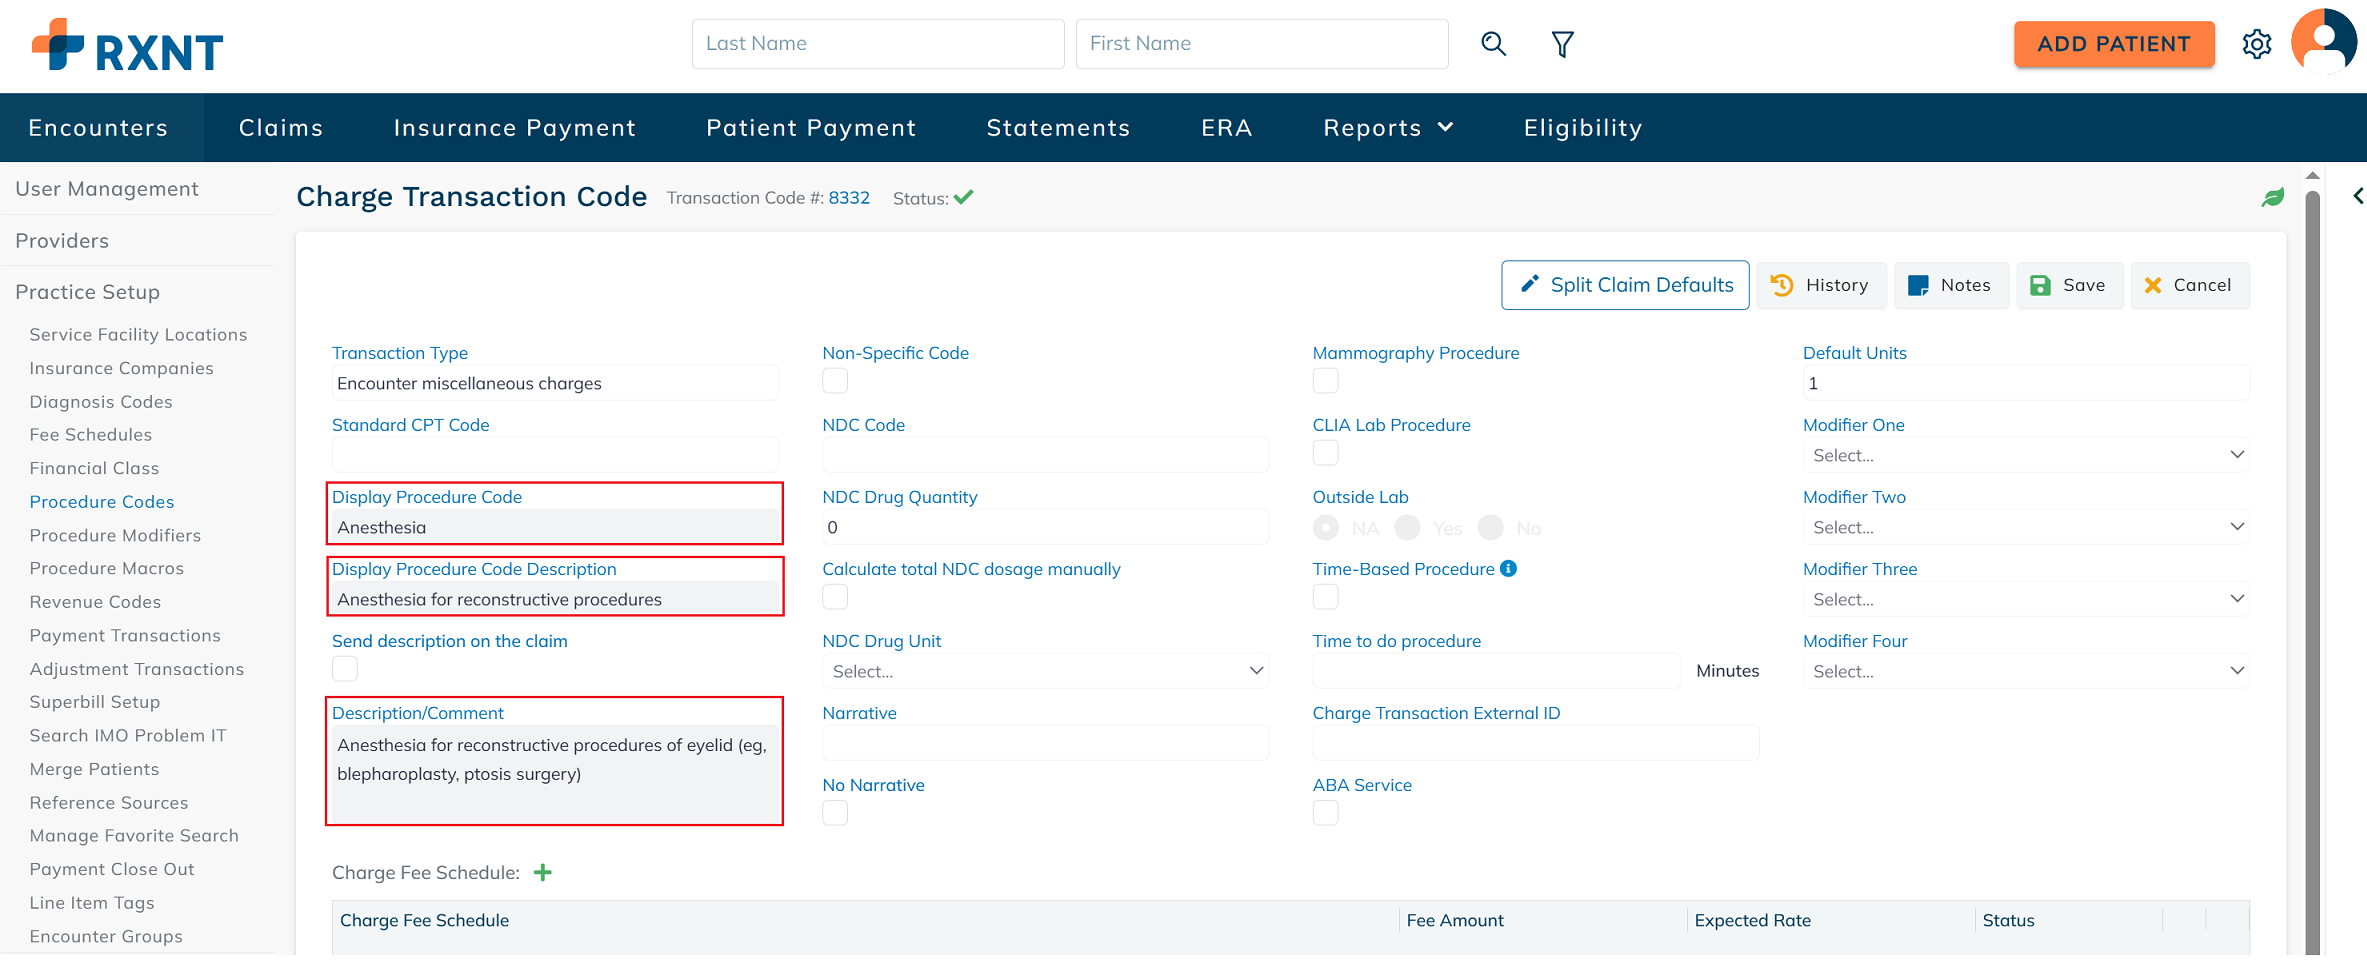
Task: Enable the Non-Specific Code checkbox
Action: pyautogui.click(x=835, y=381)
